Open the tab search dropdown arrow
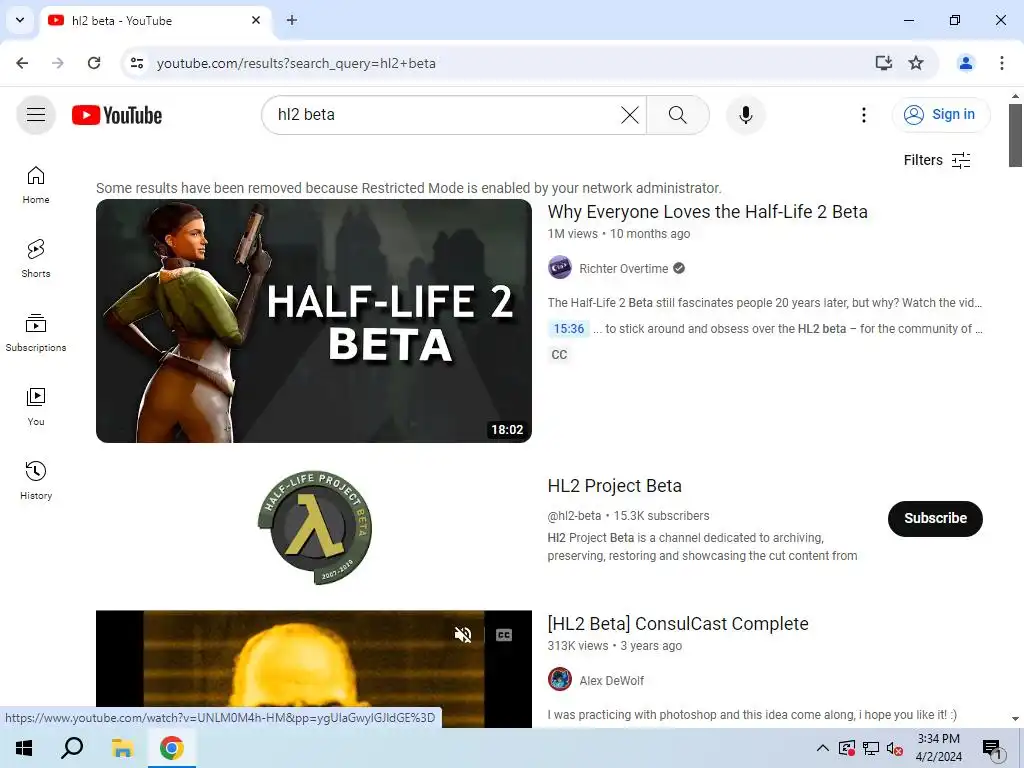Image resolution: width=1024 pixels, height=768 pixels. pos(20,20)
